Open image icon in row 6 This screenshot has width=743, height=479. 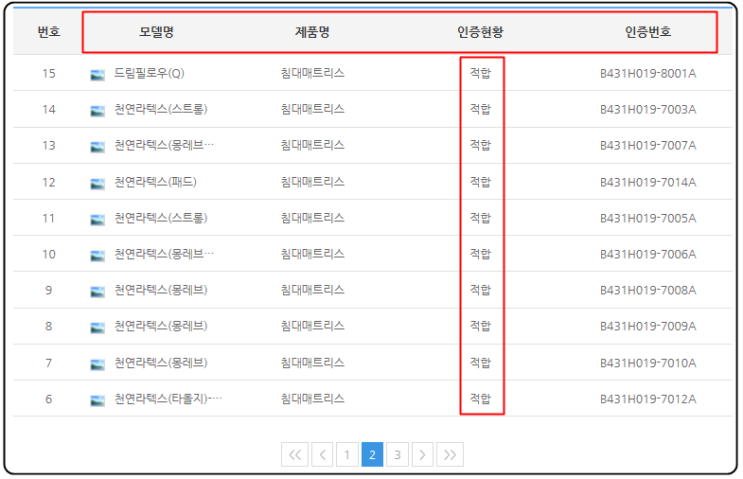coord(97,401)
